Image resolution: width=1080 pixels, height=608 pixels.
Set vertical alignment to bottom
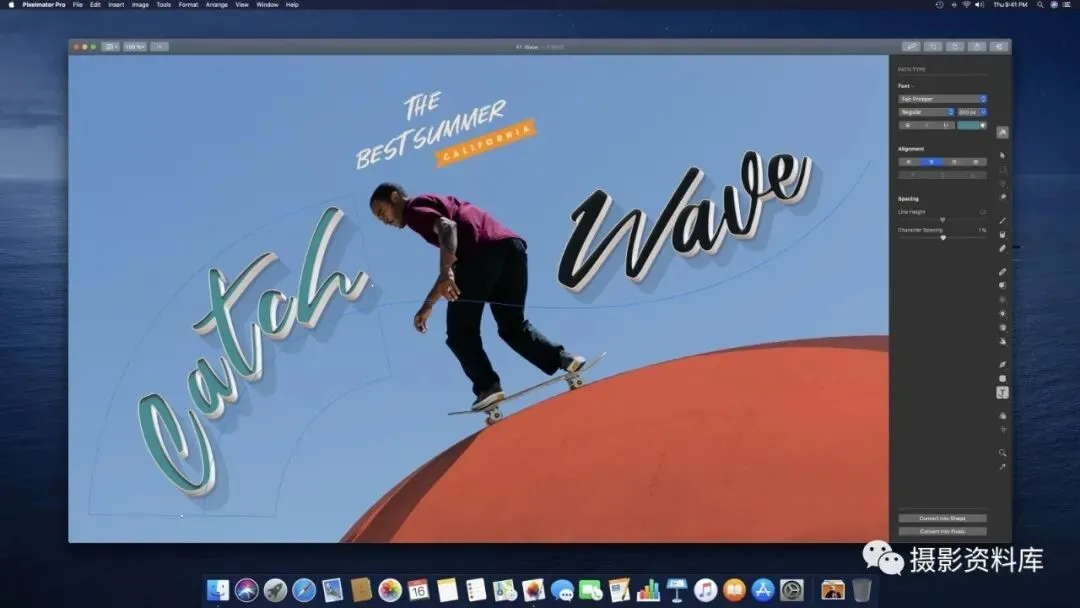[972, 175]
